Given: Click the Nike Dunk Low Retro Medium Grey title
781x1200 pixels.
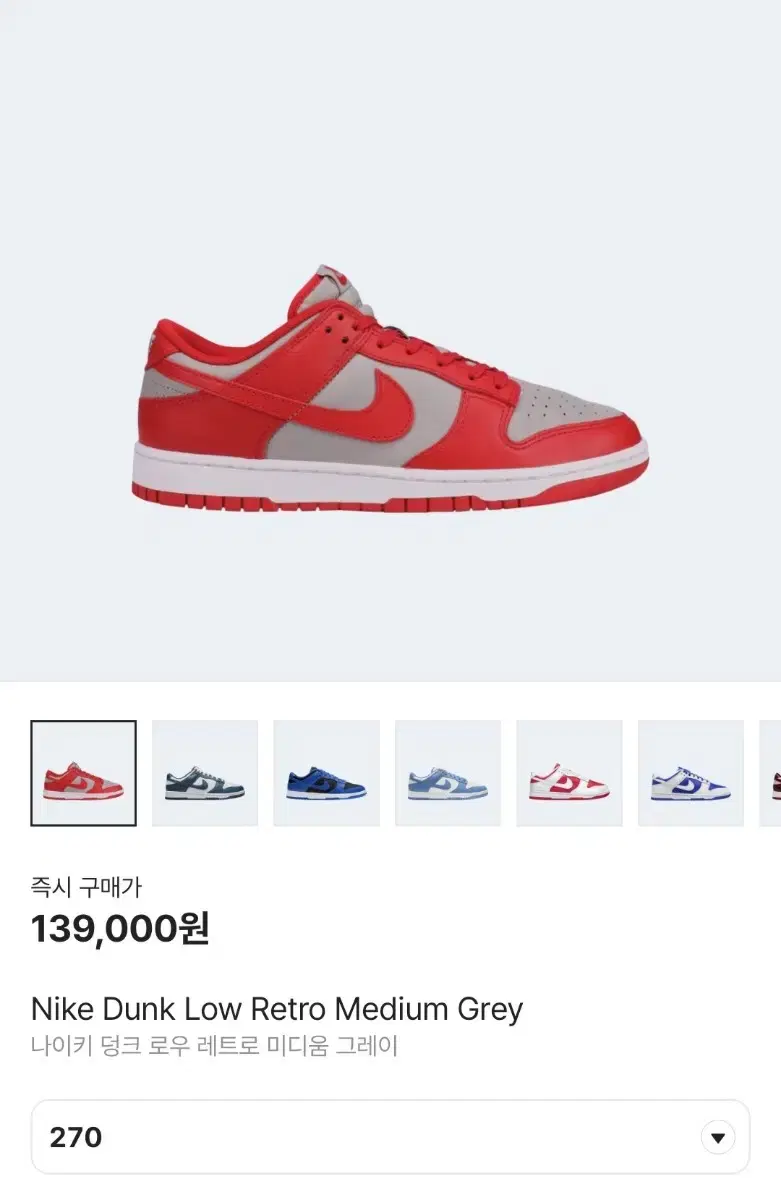Looking at the screenshot, I should coord(277,1009).
